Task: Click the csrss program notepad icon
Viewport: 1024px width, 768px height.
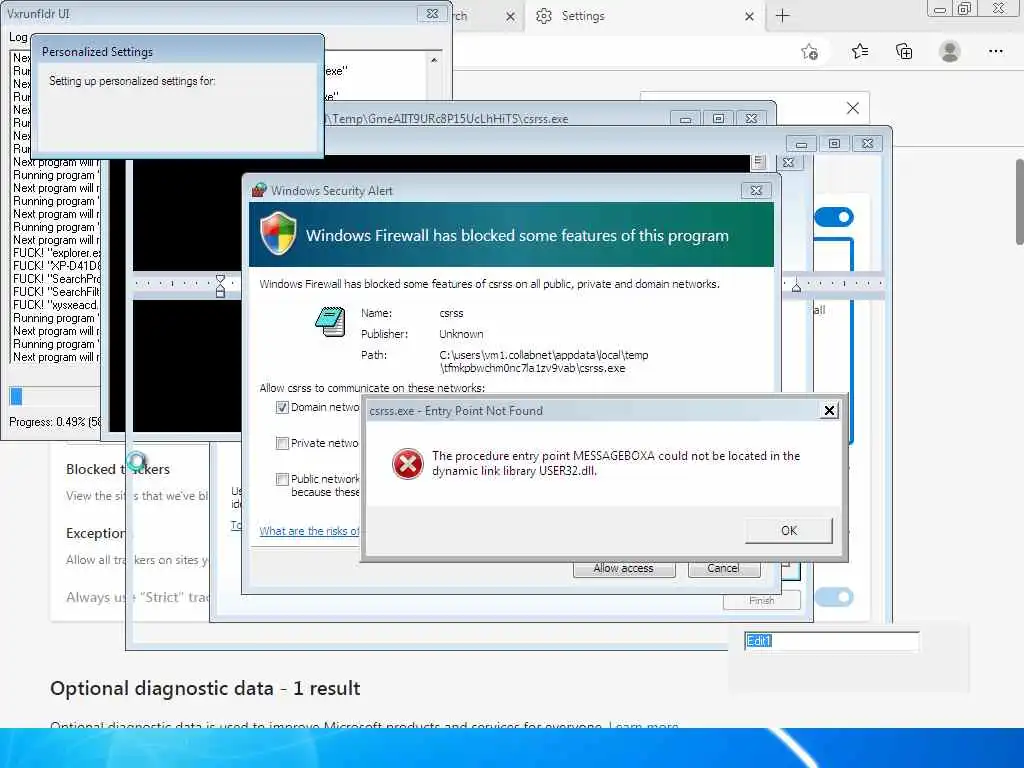Action: (x=330, y=321)
